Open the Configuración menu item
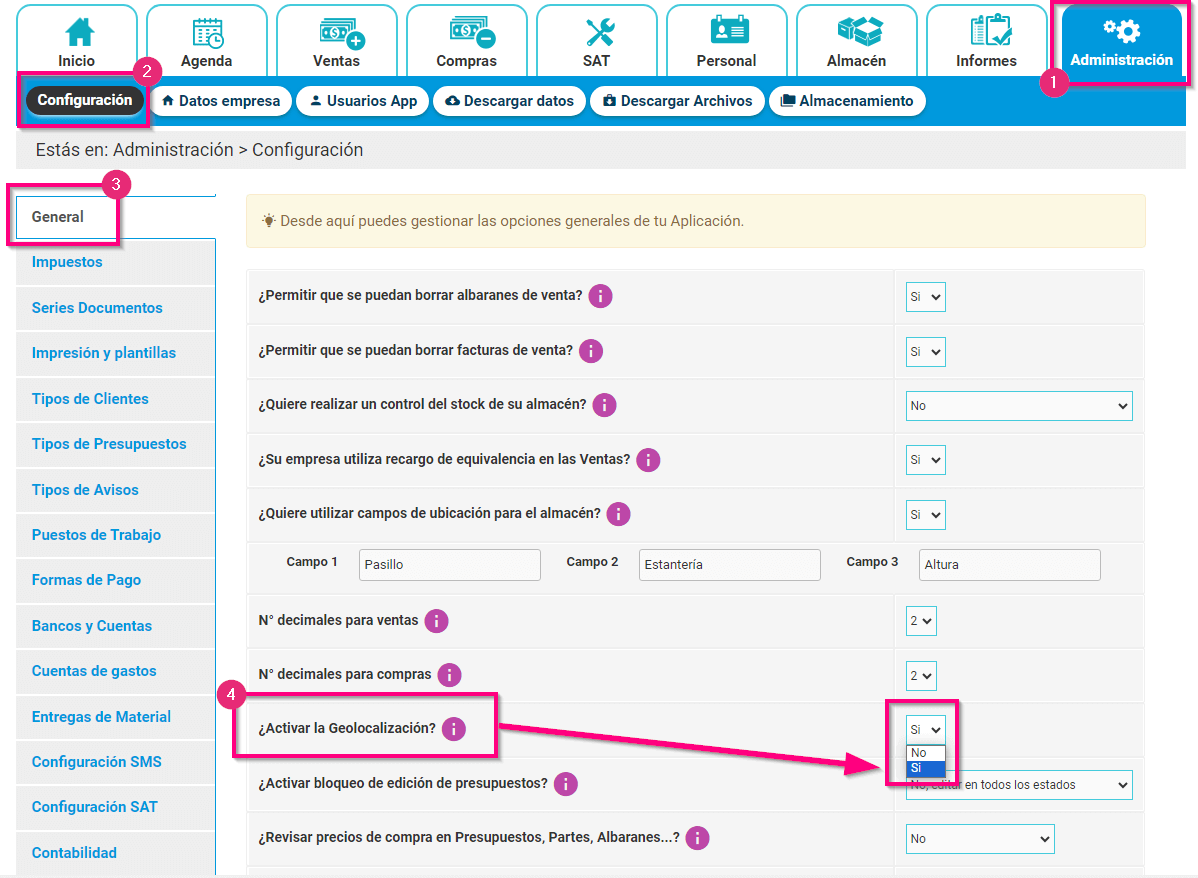1198x878 pixels. 84,100
